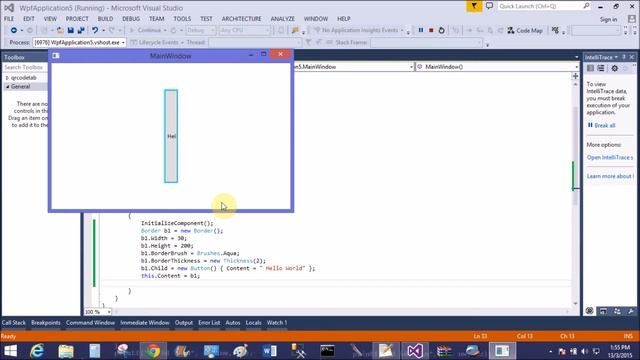Click the editor split plus icon

click(x=575, y=76)
